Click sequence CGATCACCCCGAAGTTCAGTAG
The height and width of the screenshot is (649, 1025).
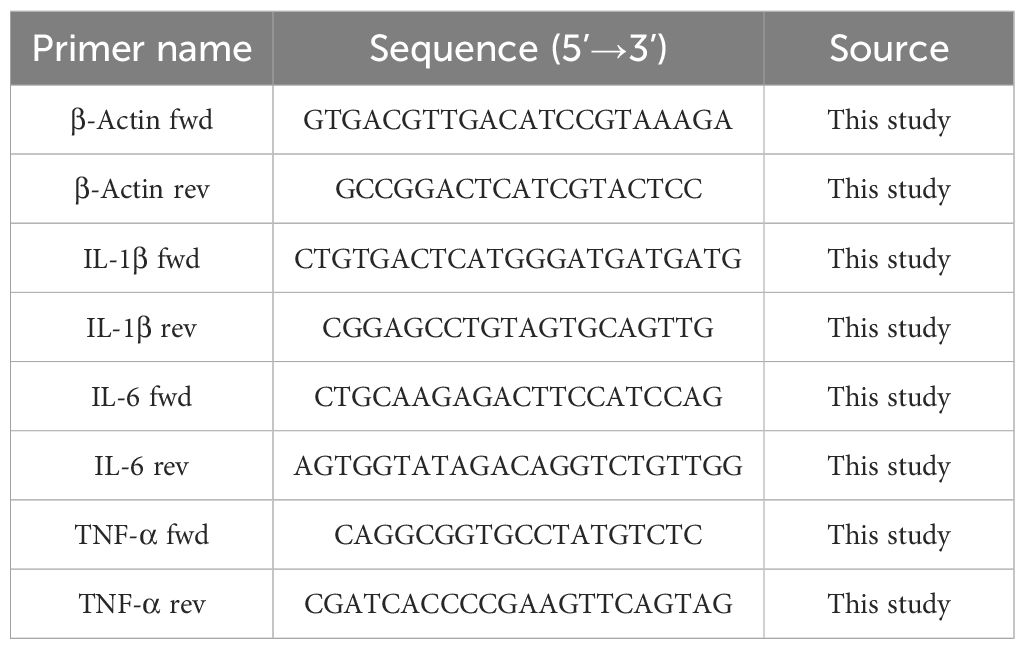[518, 604]
